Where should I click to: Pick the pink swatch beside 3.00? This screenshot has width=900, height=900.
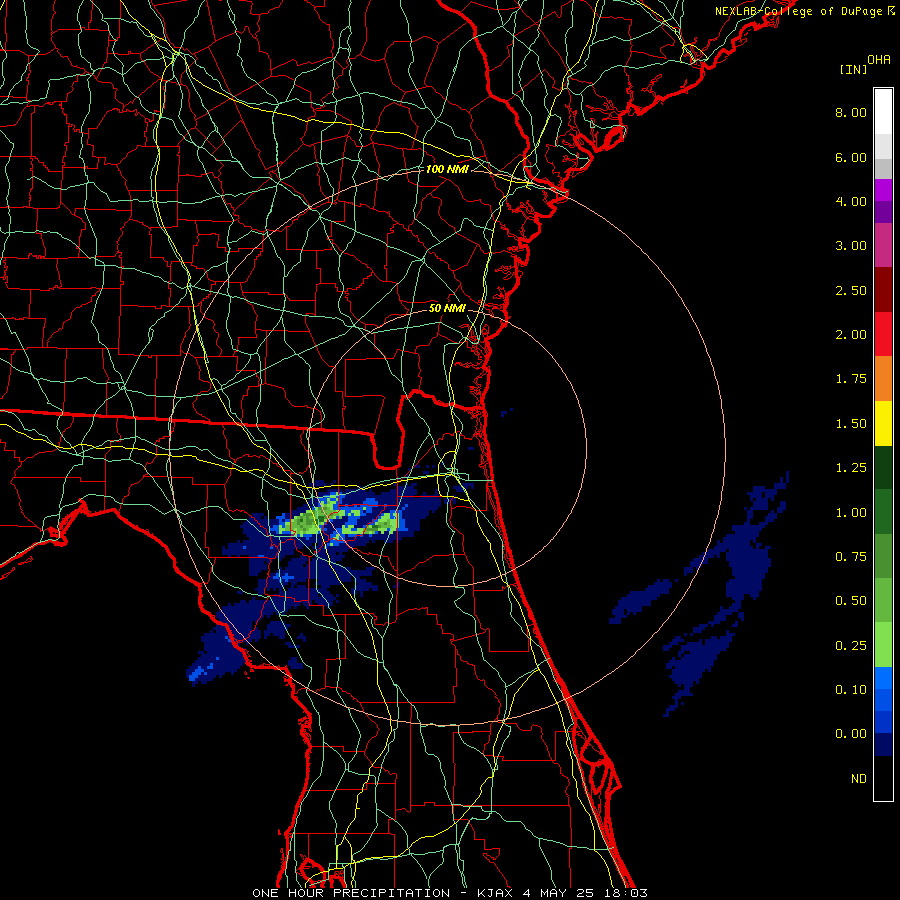883,245
